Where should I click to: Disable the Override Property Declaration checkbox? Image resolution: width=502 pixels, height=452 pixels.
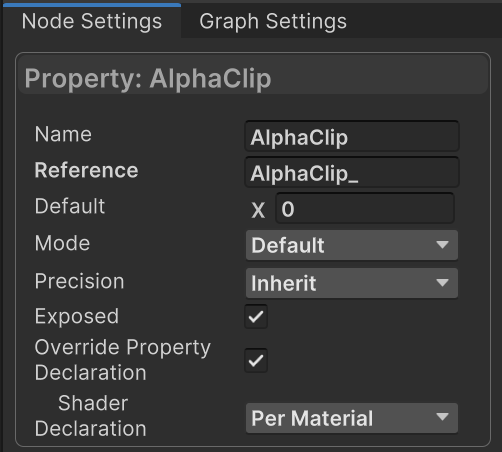click(x=256, y=360)
